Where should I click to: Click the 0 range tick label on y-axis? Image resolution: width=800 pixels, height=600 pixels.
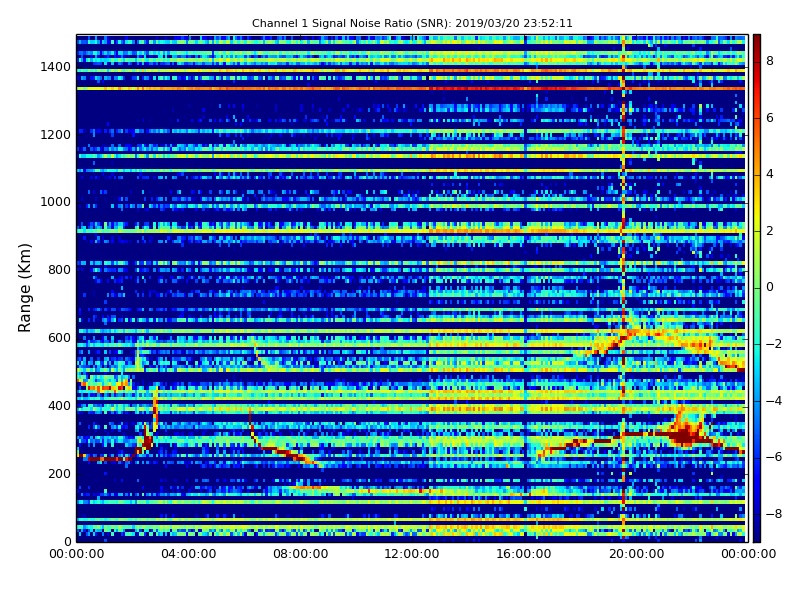coord(67,541)
